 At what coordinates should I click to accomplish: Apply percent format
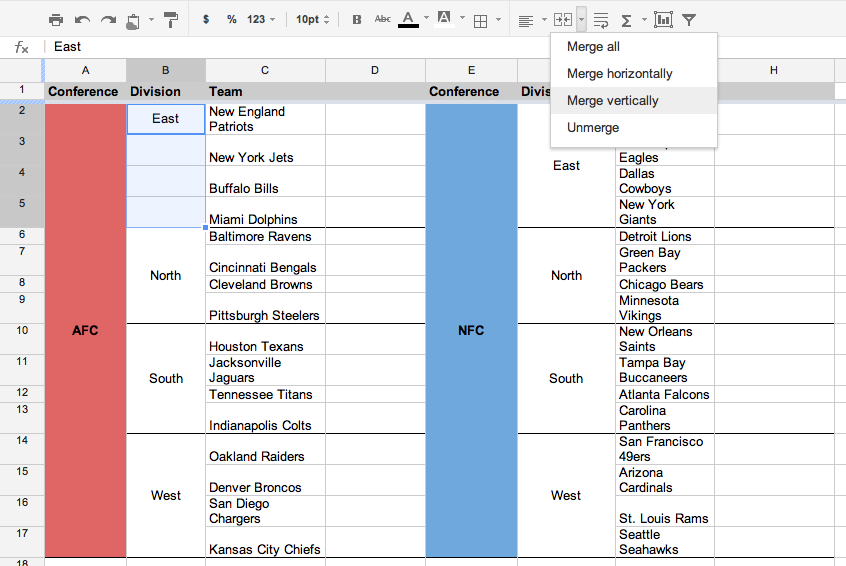[231, 19]
